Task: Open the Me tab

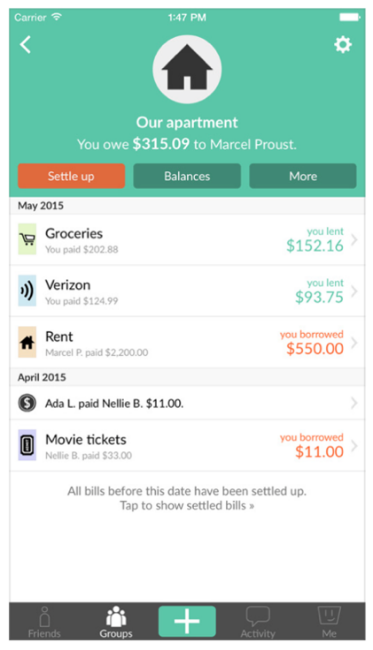Action: [329, 622]
